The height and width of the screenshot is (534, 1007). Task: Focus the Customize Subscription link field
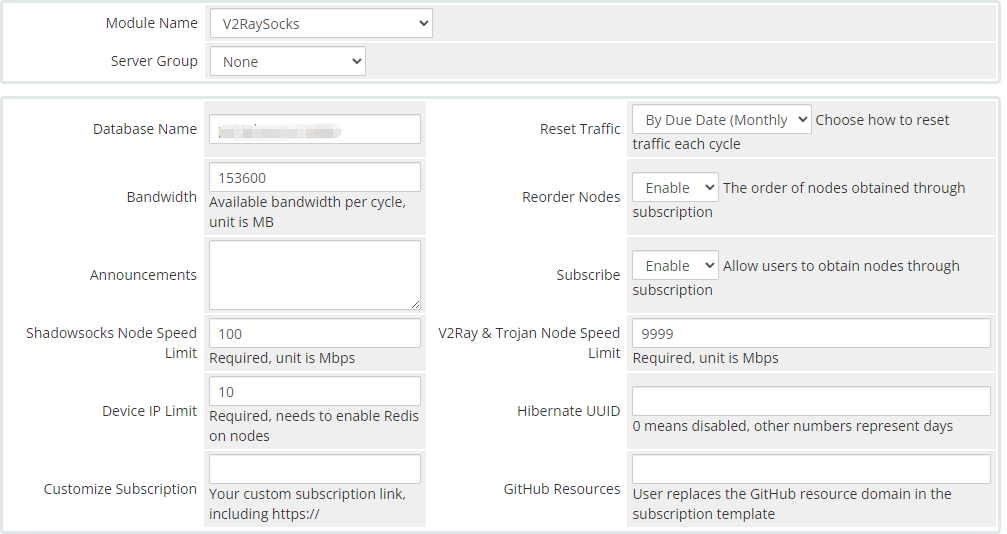[315, 470]
